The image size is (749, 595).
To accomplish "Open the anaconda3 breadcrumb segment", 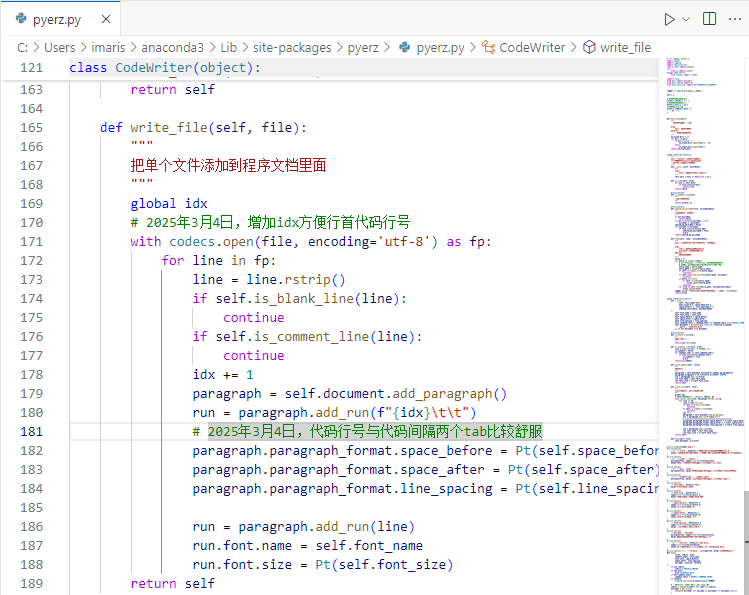I will (x=172, y=47).
